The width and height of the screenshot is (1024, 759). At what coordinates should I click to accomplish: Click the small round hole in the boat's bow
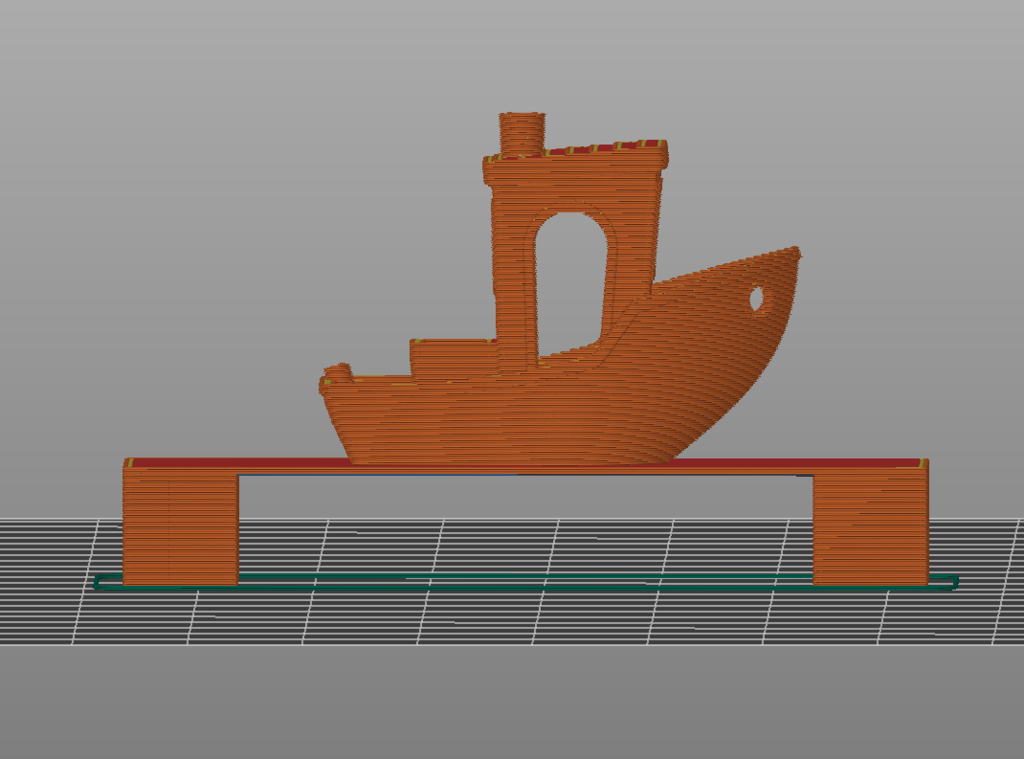tap(758, 299)
